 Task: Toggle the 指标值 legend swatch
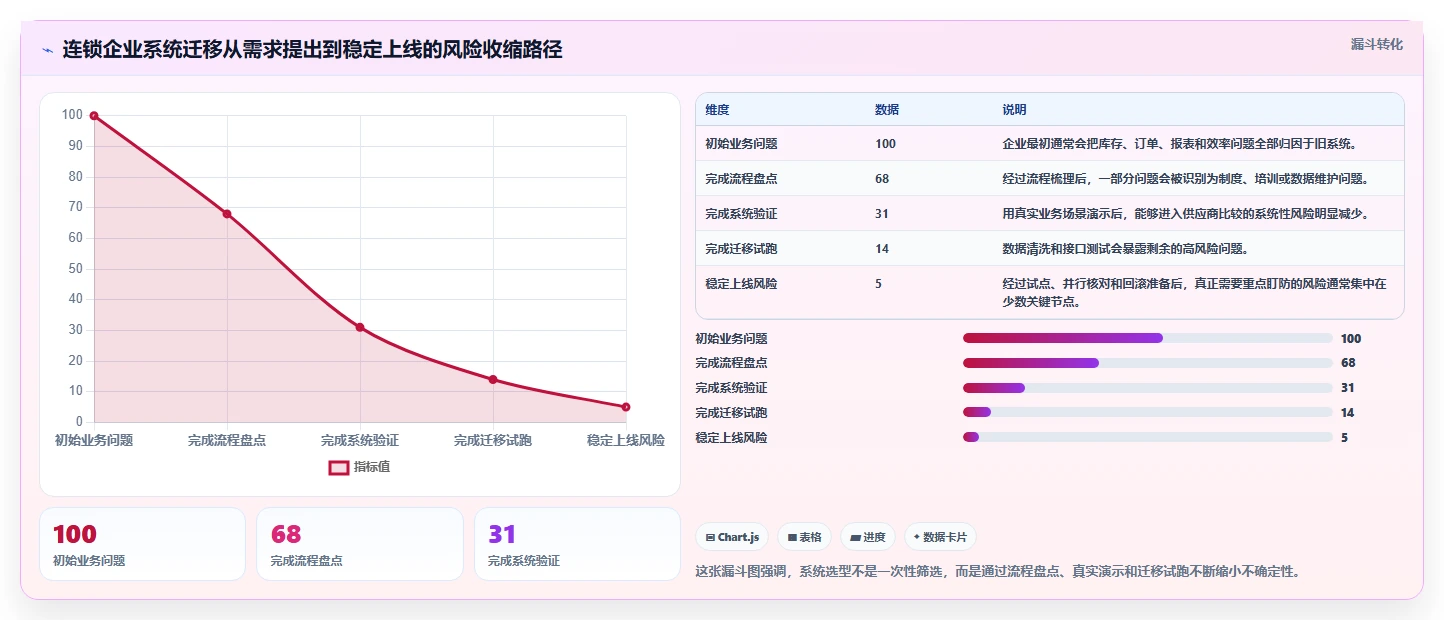339,467
